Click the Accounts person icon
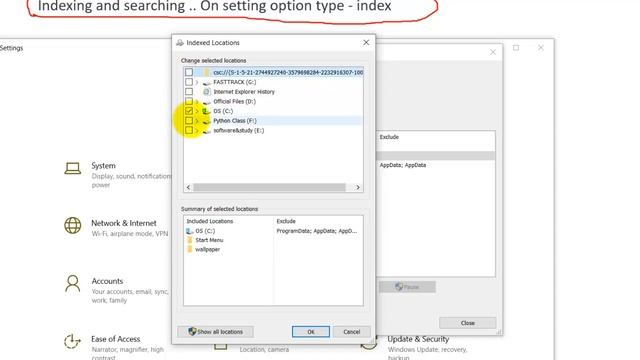This screenshot has width=640, height=360. (x=73, y=284)
